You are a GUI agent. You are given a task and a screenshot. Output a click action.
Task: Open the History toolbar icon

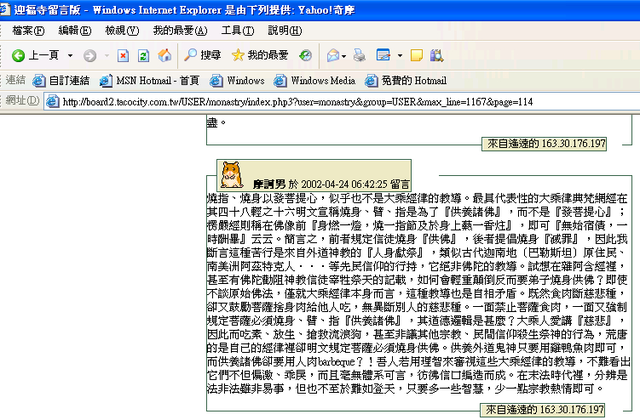[305, 55]
